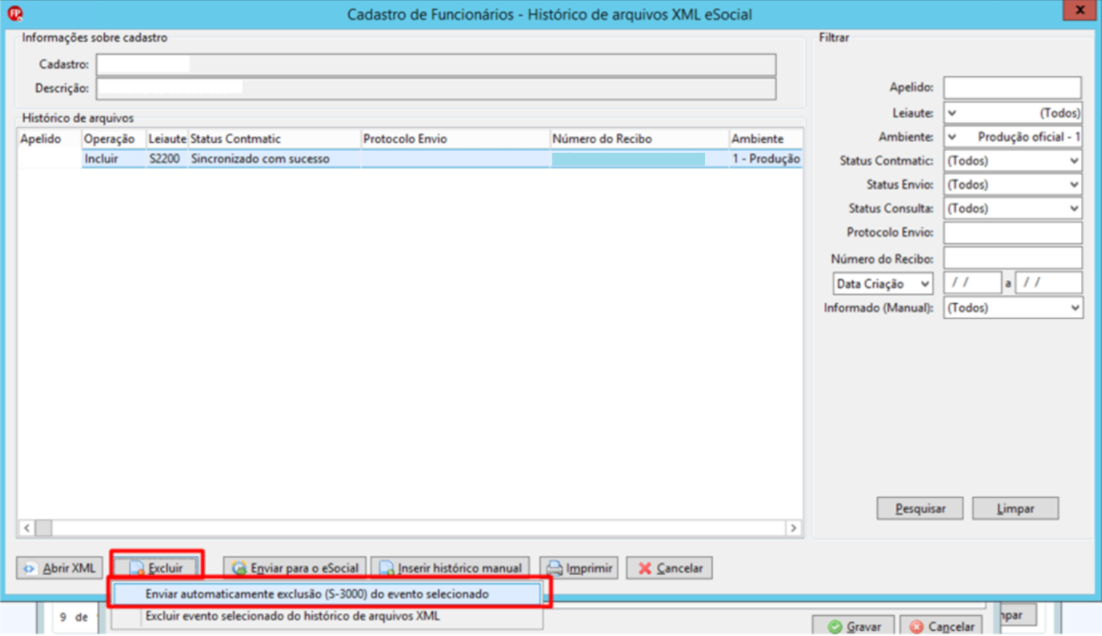The width and height of the screenshot is (1102, 636).
Task: Click the Ambiente column header
Action: coord(766,138)
